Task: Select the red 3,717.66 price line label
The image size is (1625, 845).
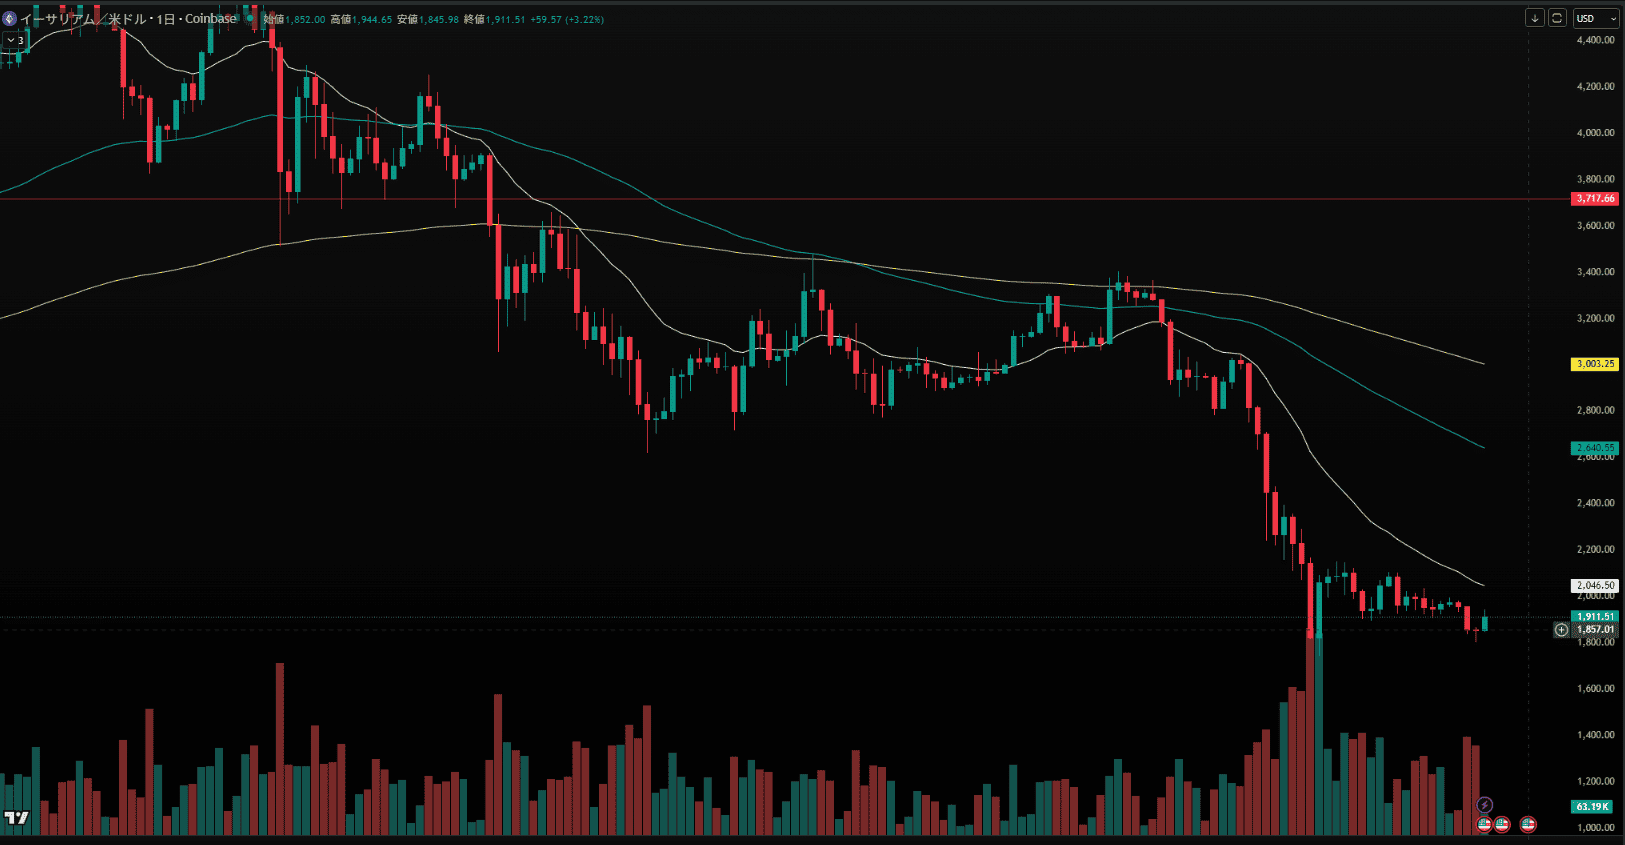Action: [x=1595, y=199]
